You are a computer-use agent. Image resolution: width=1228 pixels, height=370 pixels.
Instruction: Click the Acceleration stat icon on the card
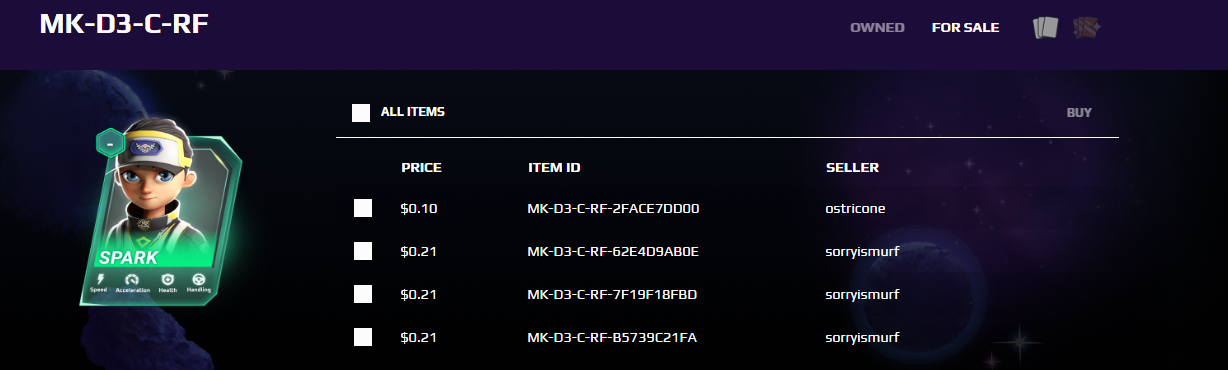(133, 280)
